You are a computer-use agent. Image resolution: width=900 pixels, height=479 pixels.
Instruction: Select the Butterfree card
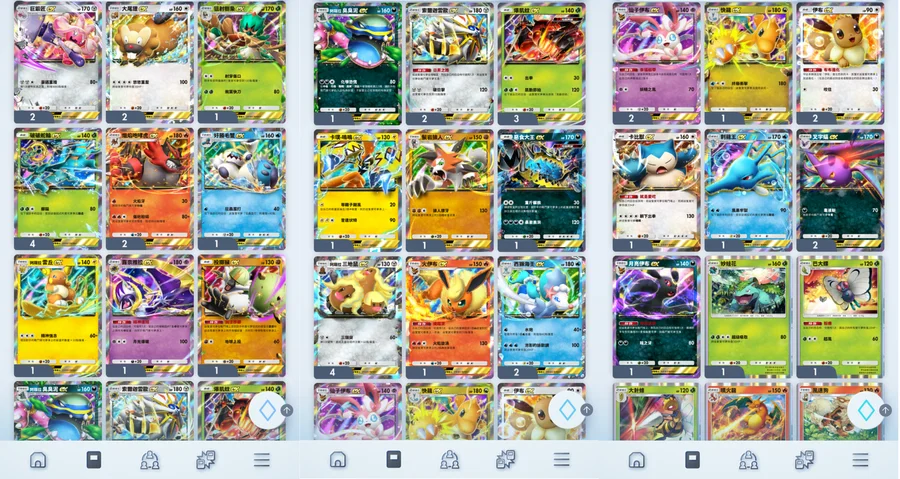click(x=840, y=317)
